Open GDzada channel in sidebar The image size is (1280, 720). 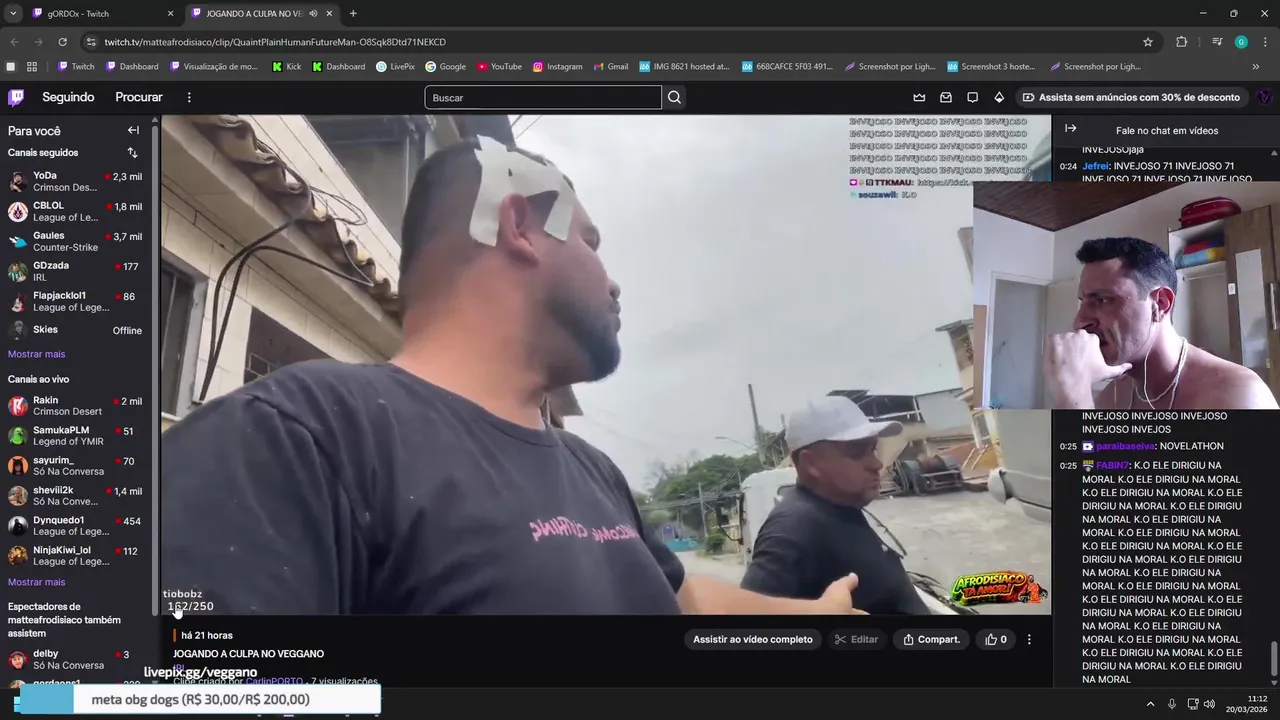76,271
